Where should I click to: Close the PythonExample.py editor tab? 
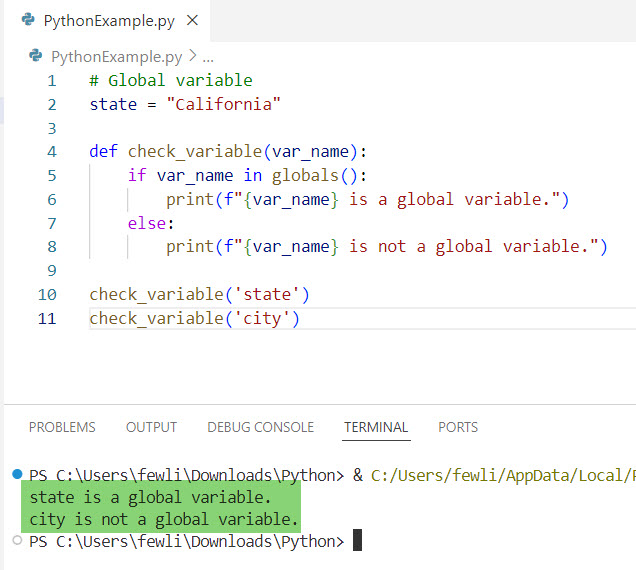pyautogui.click(x=192, y=20)
